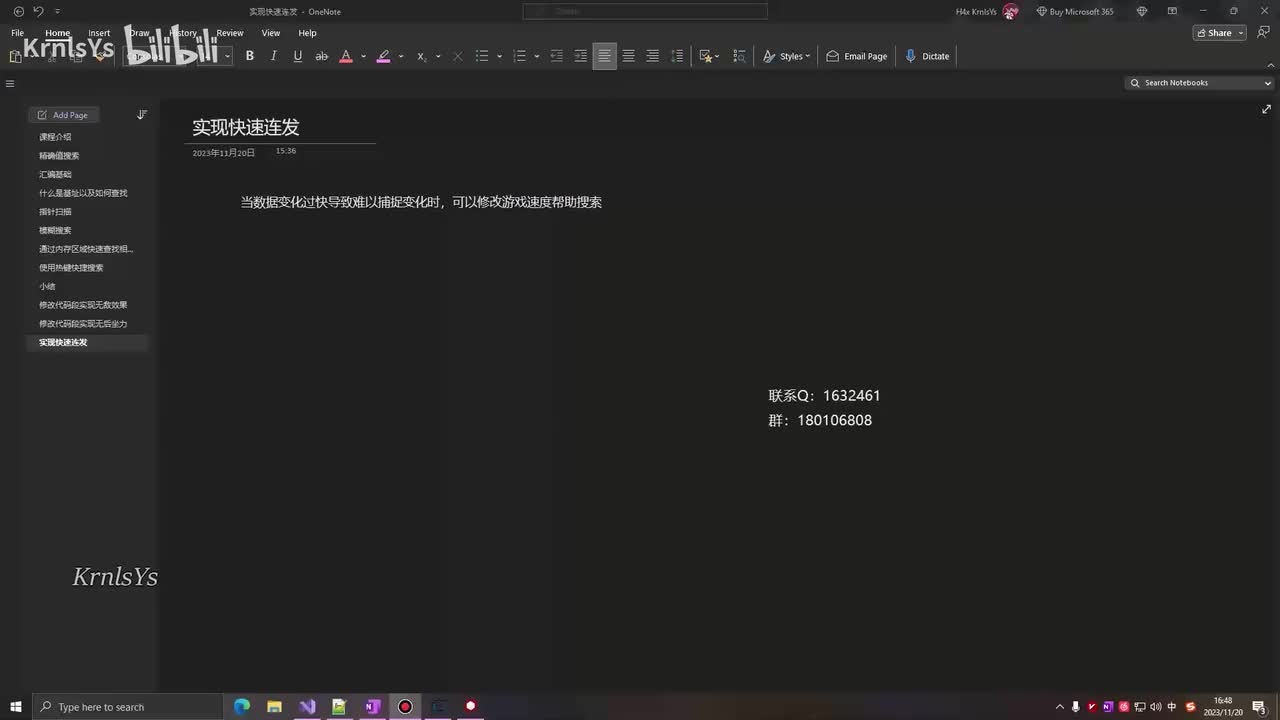Open the font color dropdown arrow
Image resolution: width=1280 pixels, height=720 pixels.
click(x=363, y=56)
